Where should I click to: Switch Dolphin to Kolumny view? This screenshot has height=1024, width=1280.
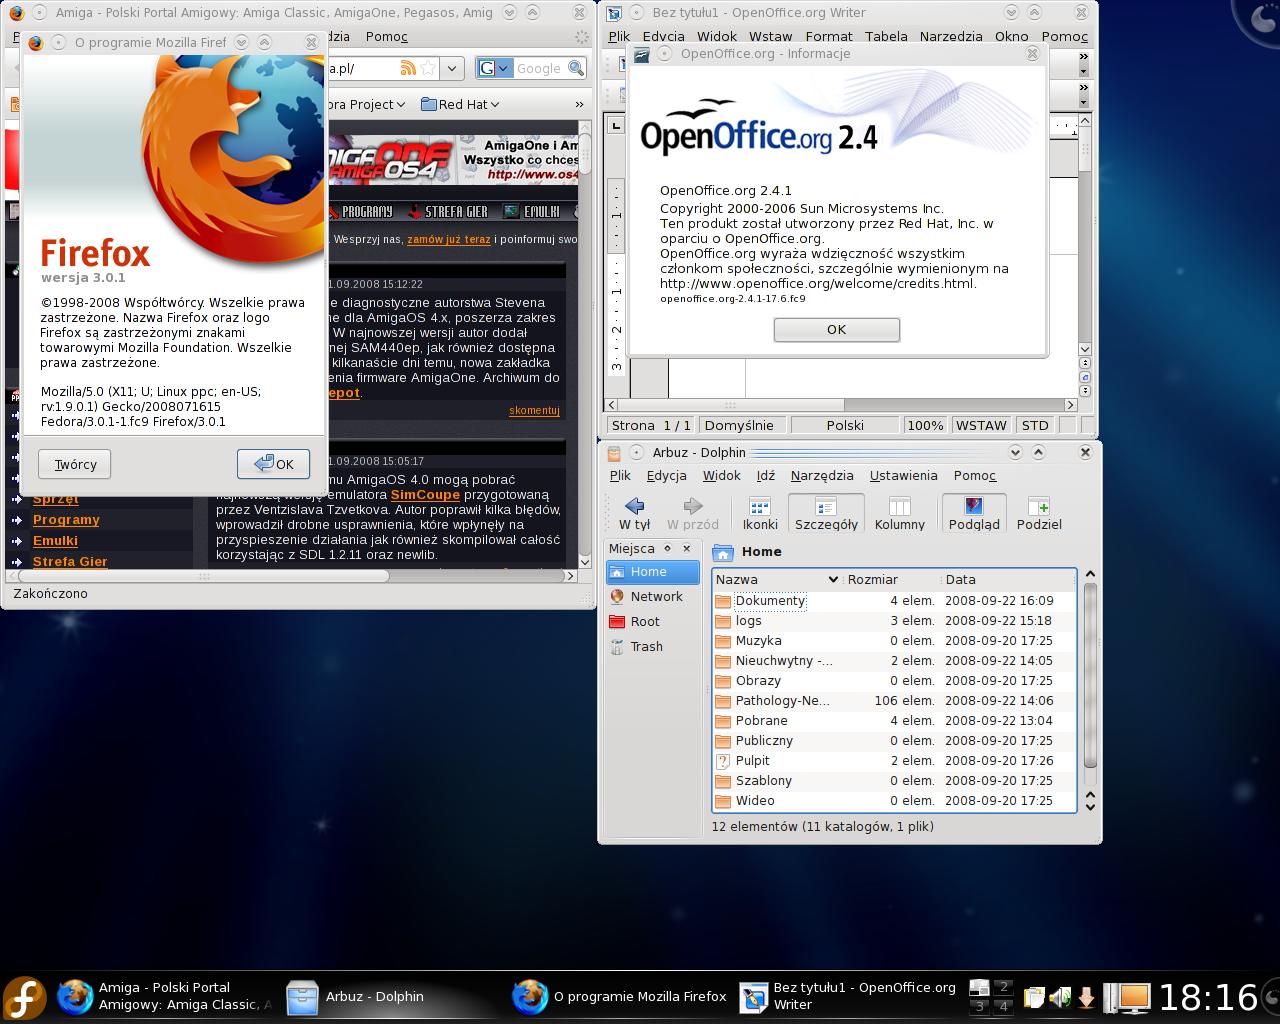point(900,513)
